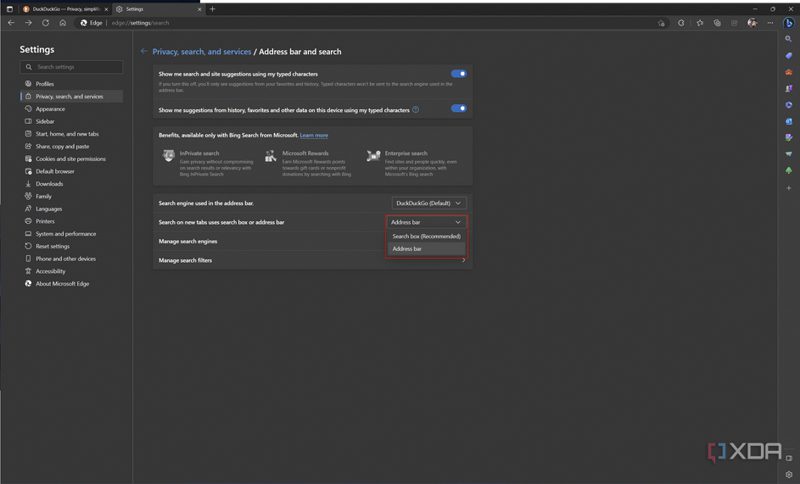This screenshot has width=800, height=484.
Task: Open the tab actions menu icon
Action: (x=9, y=9)
